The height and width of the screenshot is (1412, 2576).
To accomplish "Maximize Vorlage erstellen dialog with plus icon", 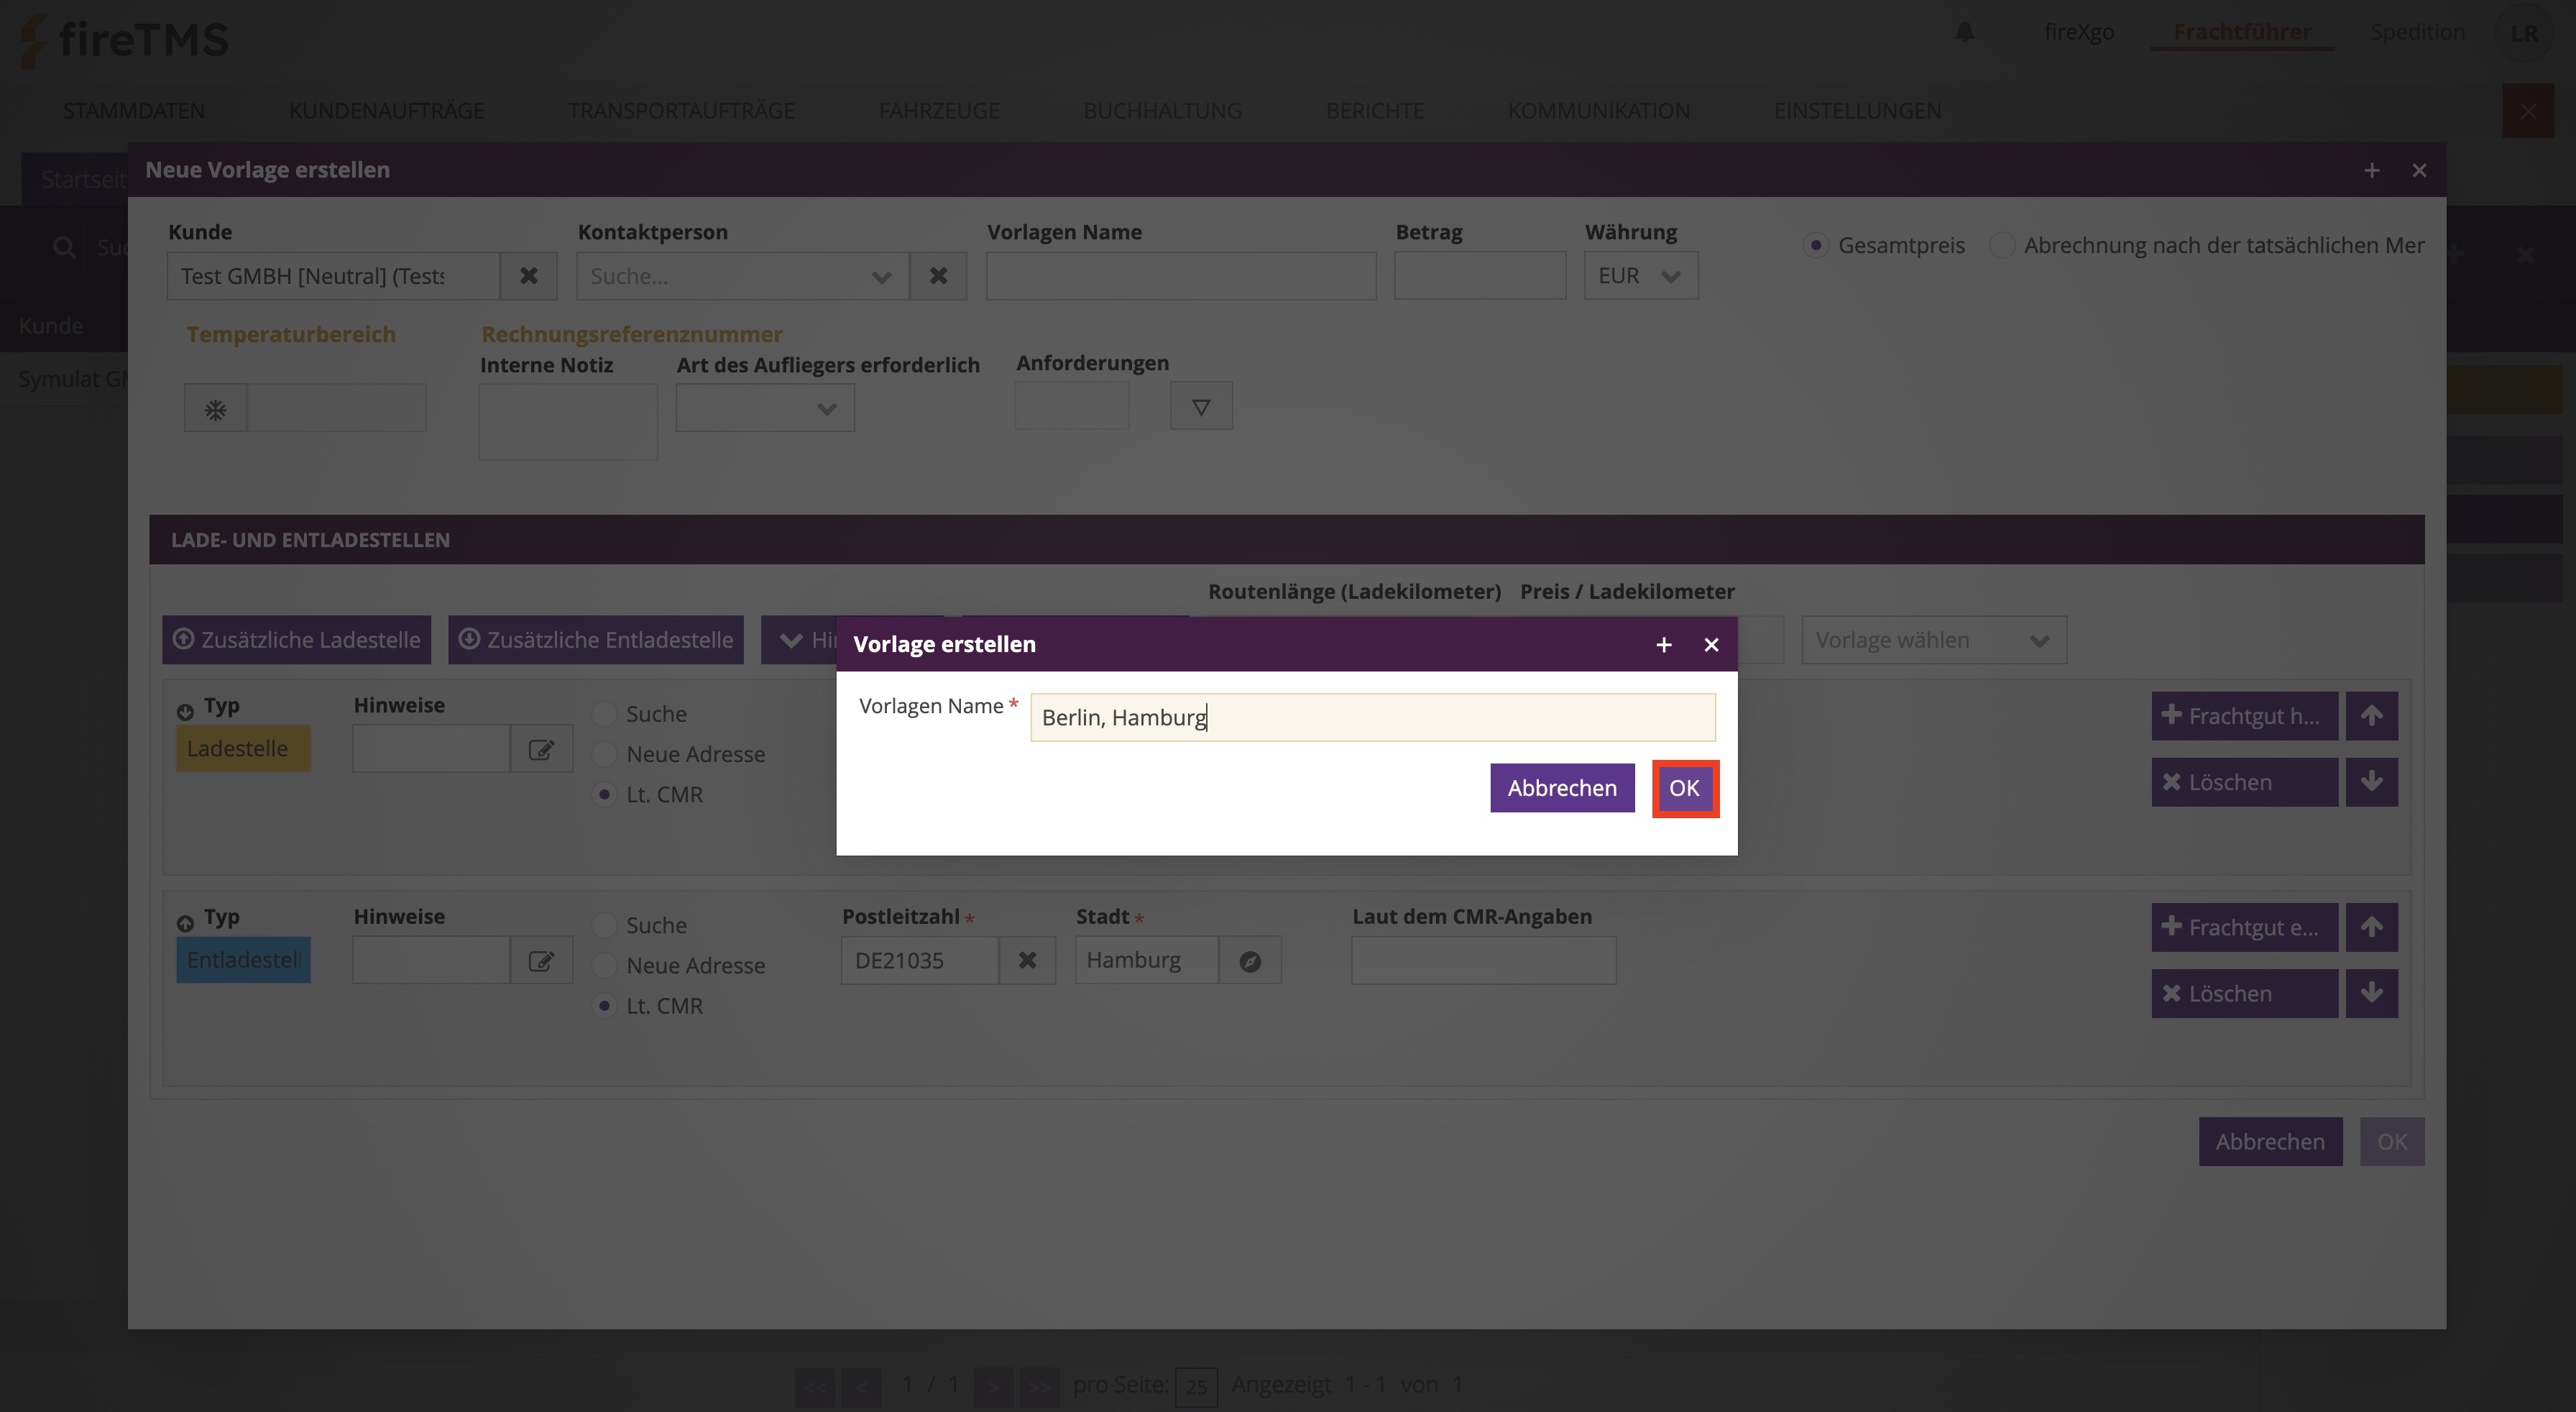I will point(1664,645).
